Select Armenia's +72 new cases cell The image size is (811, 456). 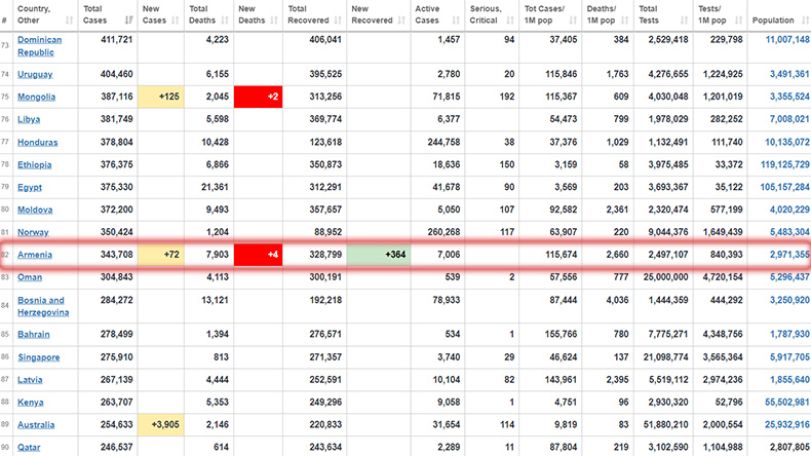tap(161, 254)
